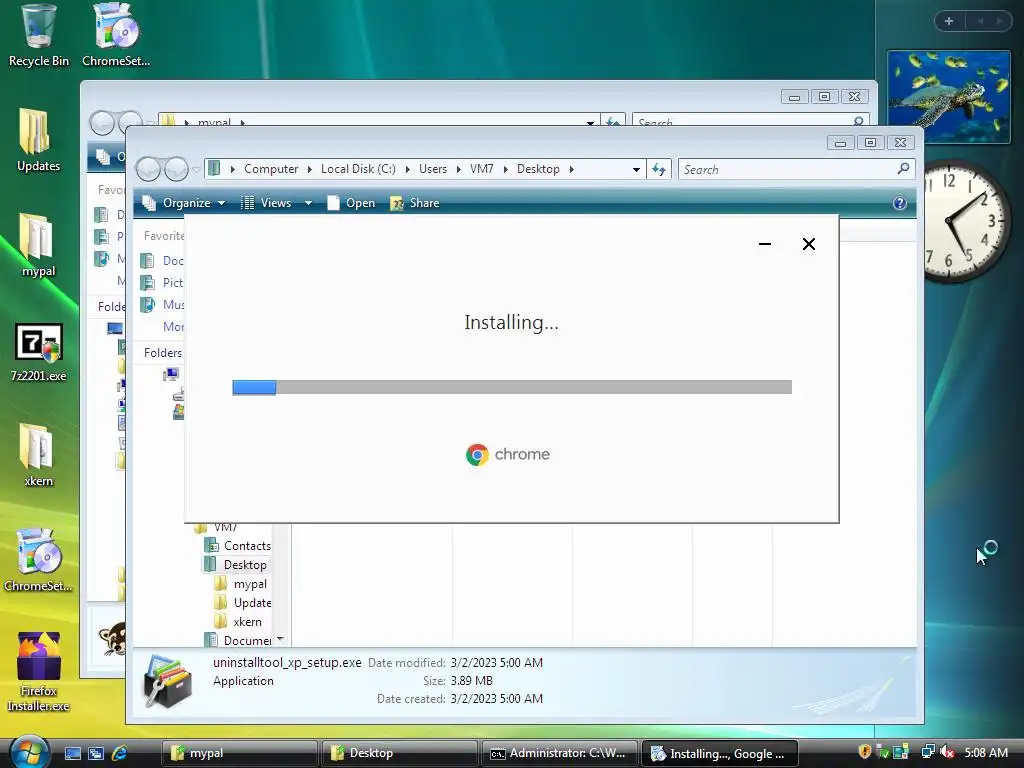Click Users in the address breadcrumb

pos(433,169)
